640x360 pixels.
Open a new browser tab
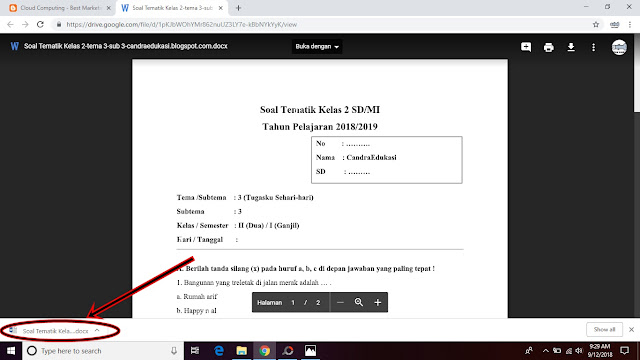coord(238,8)
